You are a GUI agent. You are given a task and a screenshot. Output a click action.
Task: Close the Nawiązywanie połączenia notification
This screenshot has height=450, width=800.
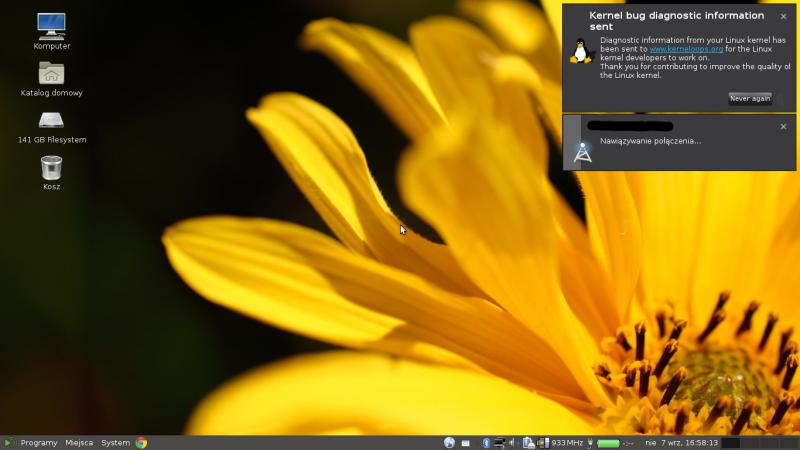point(783,127)
